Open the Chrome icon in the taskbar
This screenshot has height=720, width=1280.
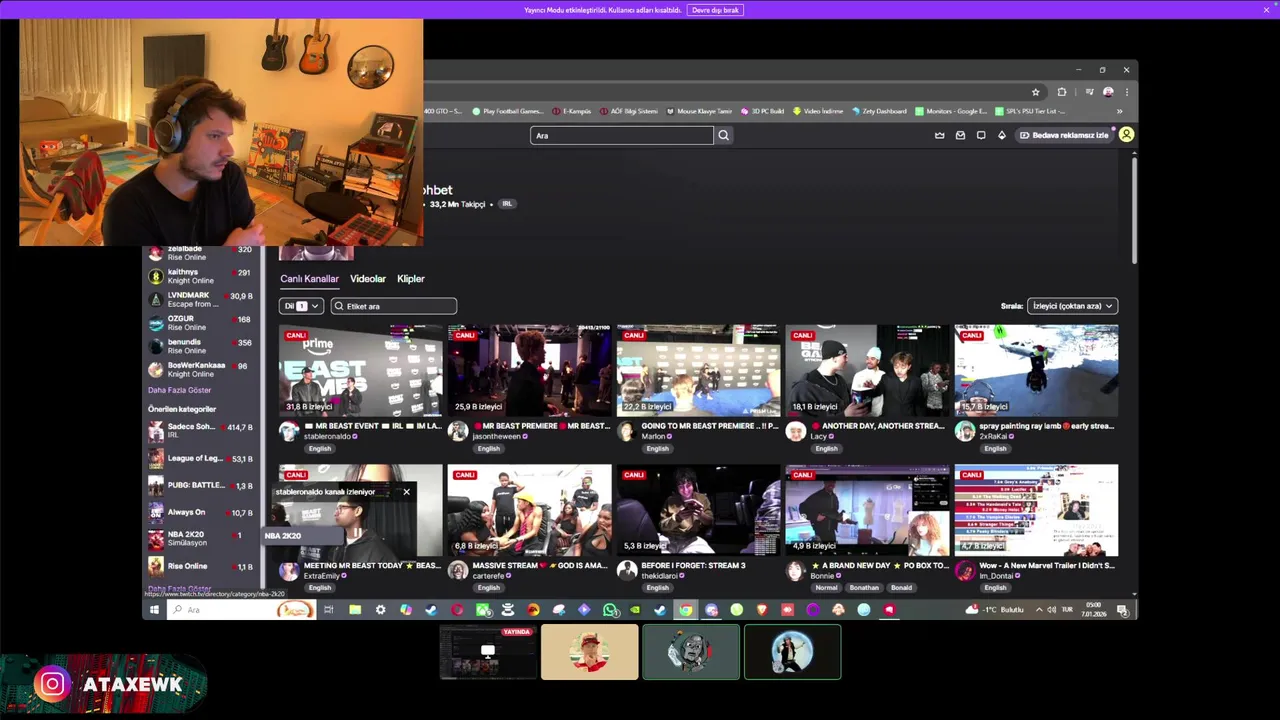point(686,610)
